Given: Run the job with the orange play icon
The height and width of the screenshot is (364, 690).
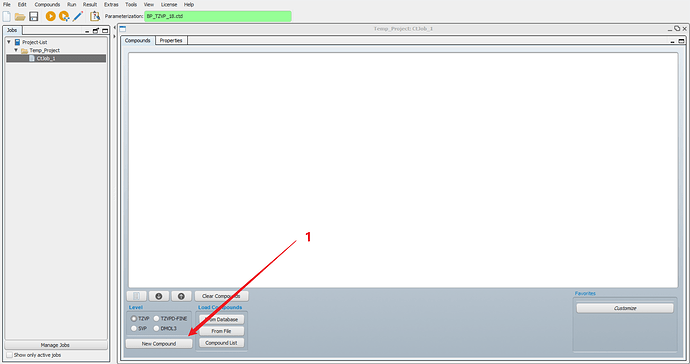Looking at the screenshot, I should point(51,16).
